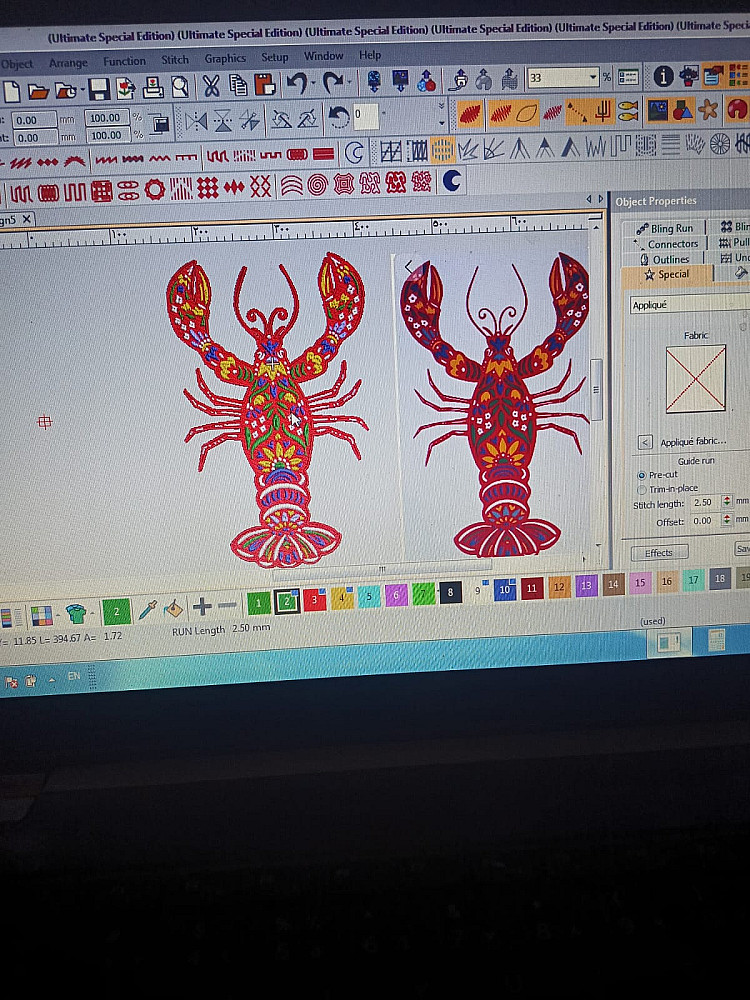
Task: Open the Arrange menu
Action: click(x=68, y=63)
